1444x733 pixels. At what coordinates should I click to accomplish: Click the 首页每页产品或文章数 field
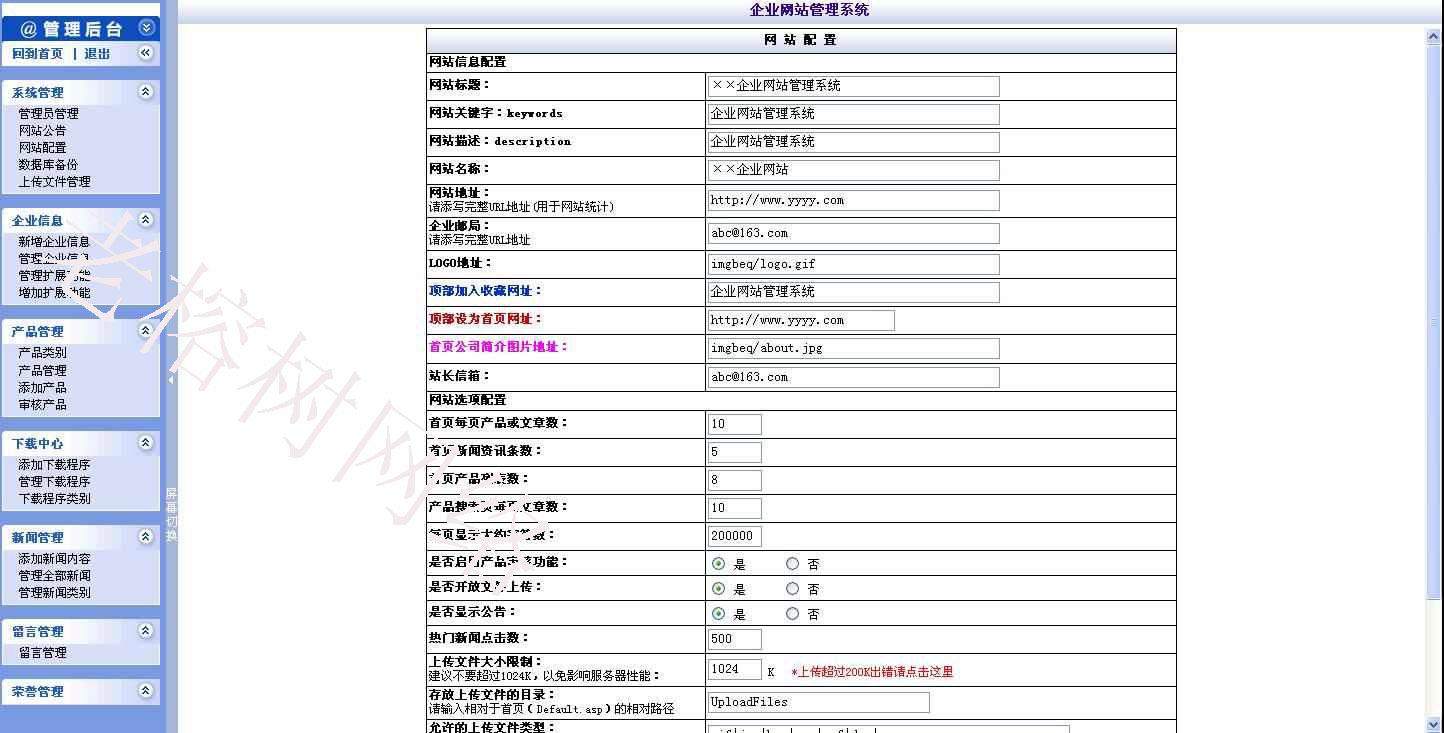[735, 424]
